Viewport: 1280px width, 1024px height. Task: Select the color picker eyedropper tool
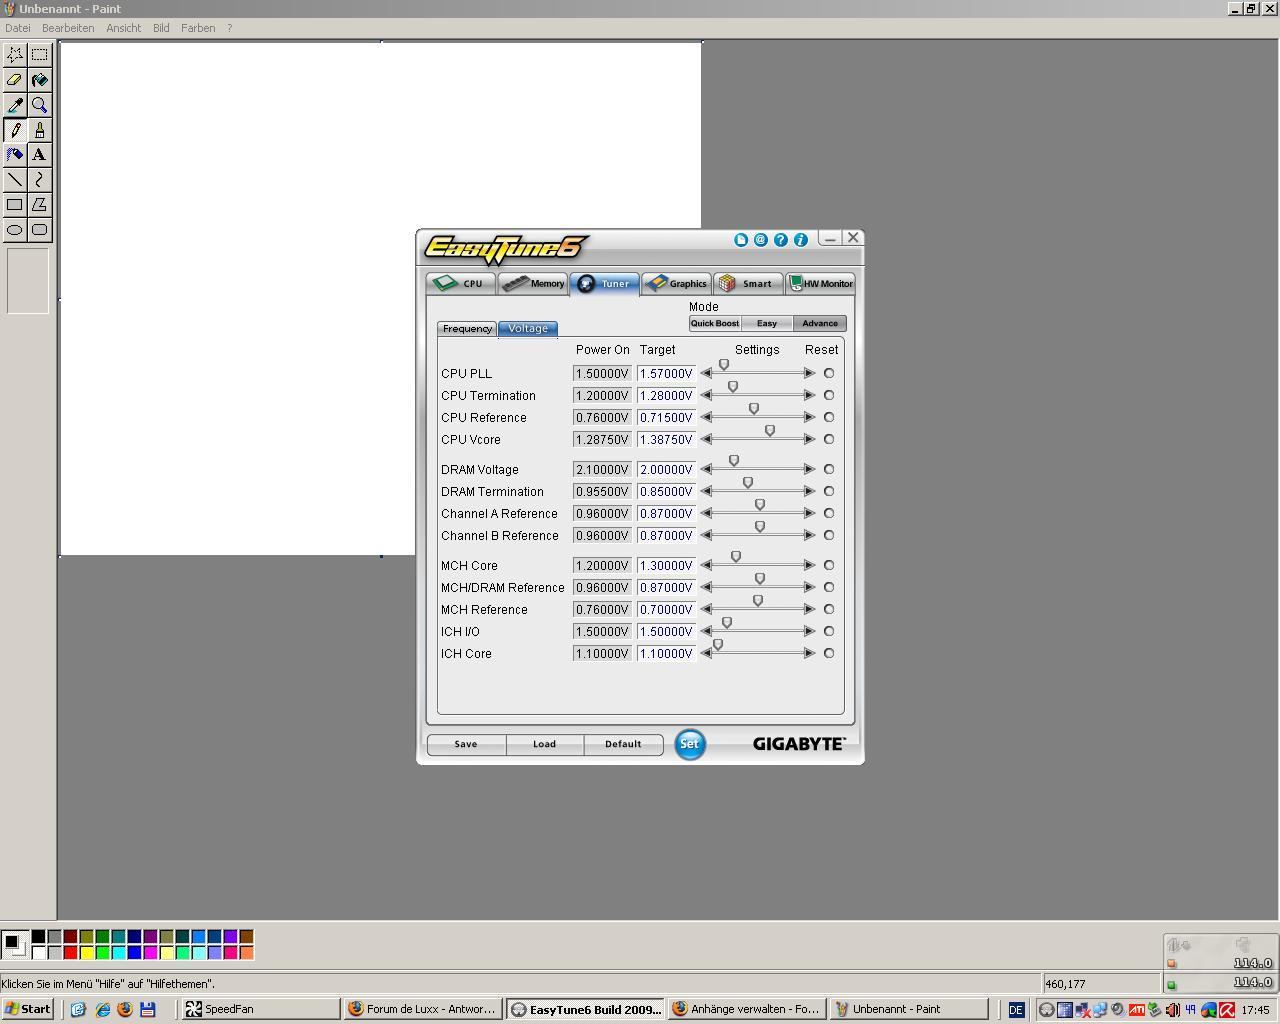(x=15, y=105)
